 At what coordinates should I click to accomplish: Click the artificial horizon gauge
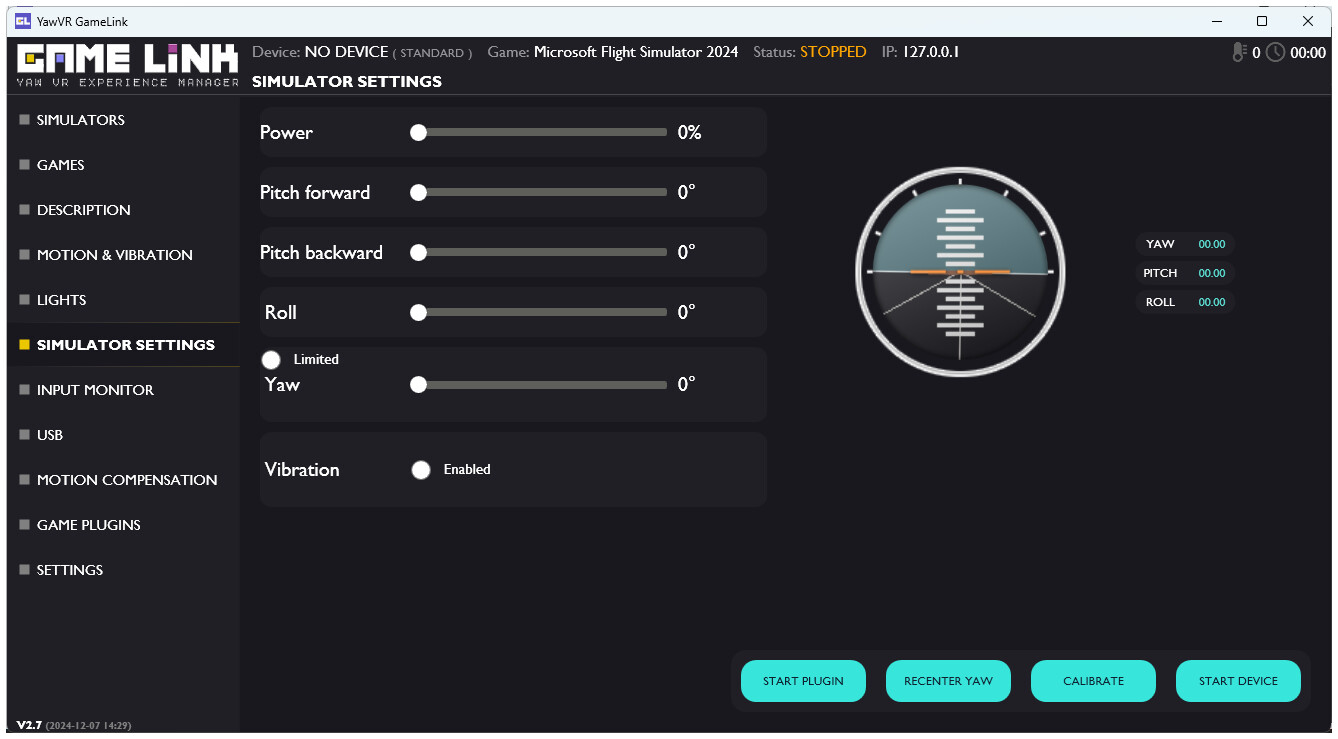tap(959, 270)
